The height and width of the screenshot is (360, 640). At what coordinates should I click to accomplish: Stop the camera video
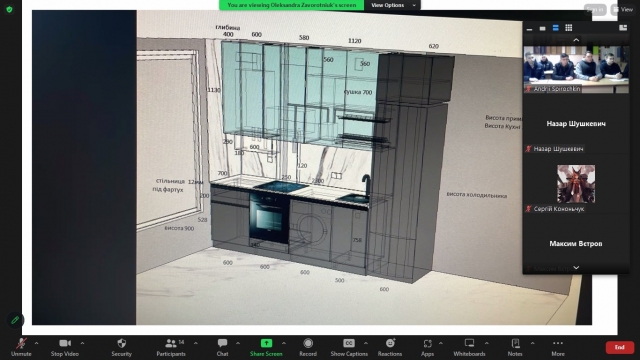pyautogui.click(x=64, y=347)
